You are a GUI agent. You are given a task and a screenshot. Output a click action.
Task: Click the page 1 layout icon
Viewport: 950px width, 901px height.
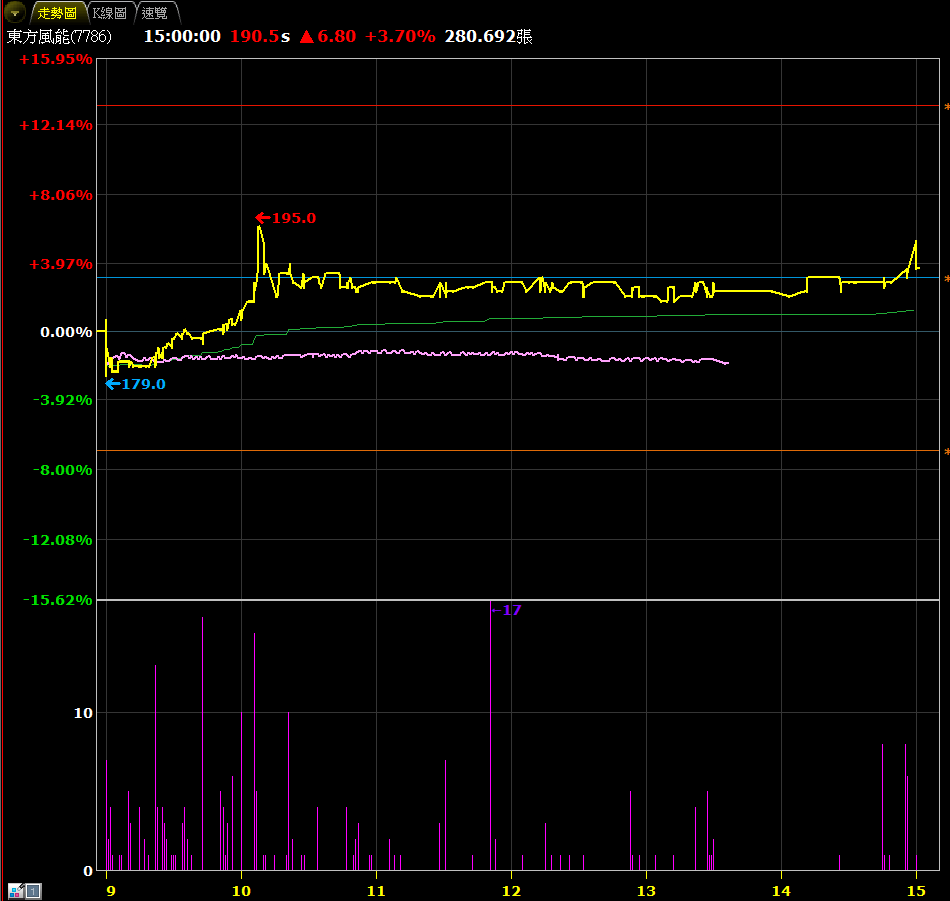click(33, 891)
